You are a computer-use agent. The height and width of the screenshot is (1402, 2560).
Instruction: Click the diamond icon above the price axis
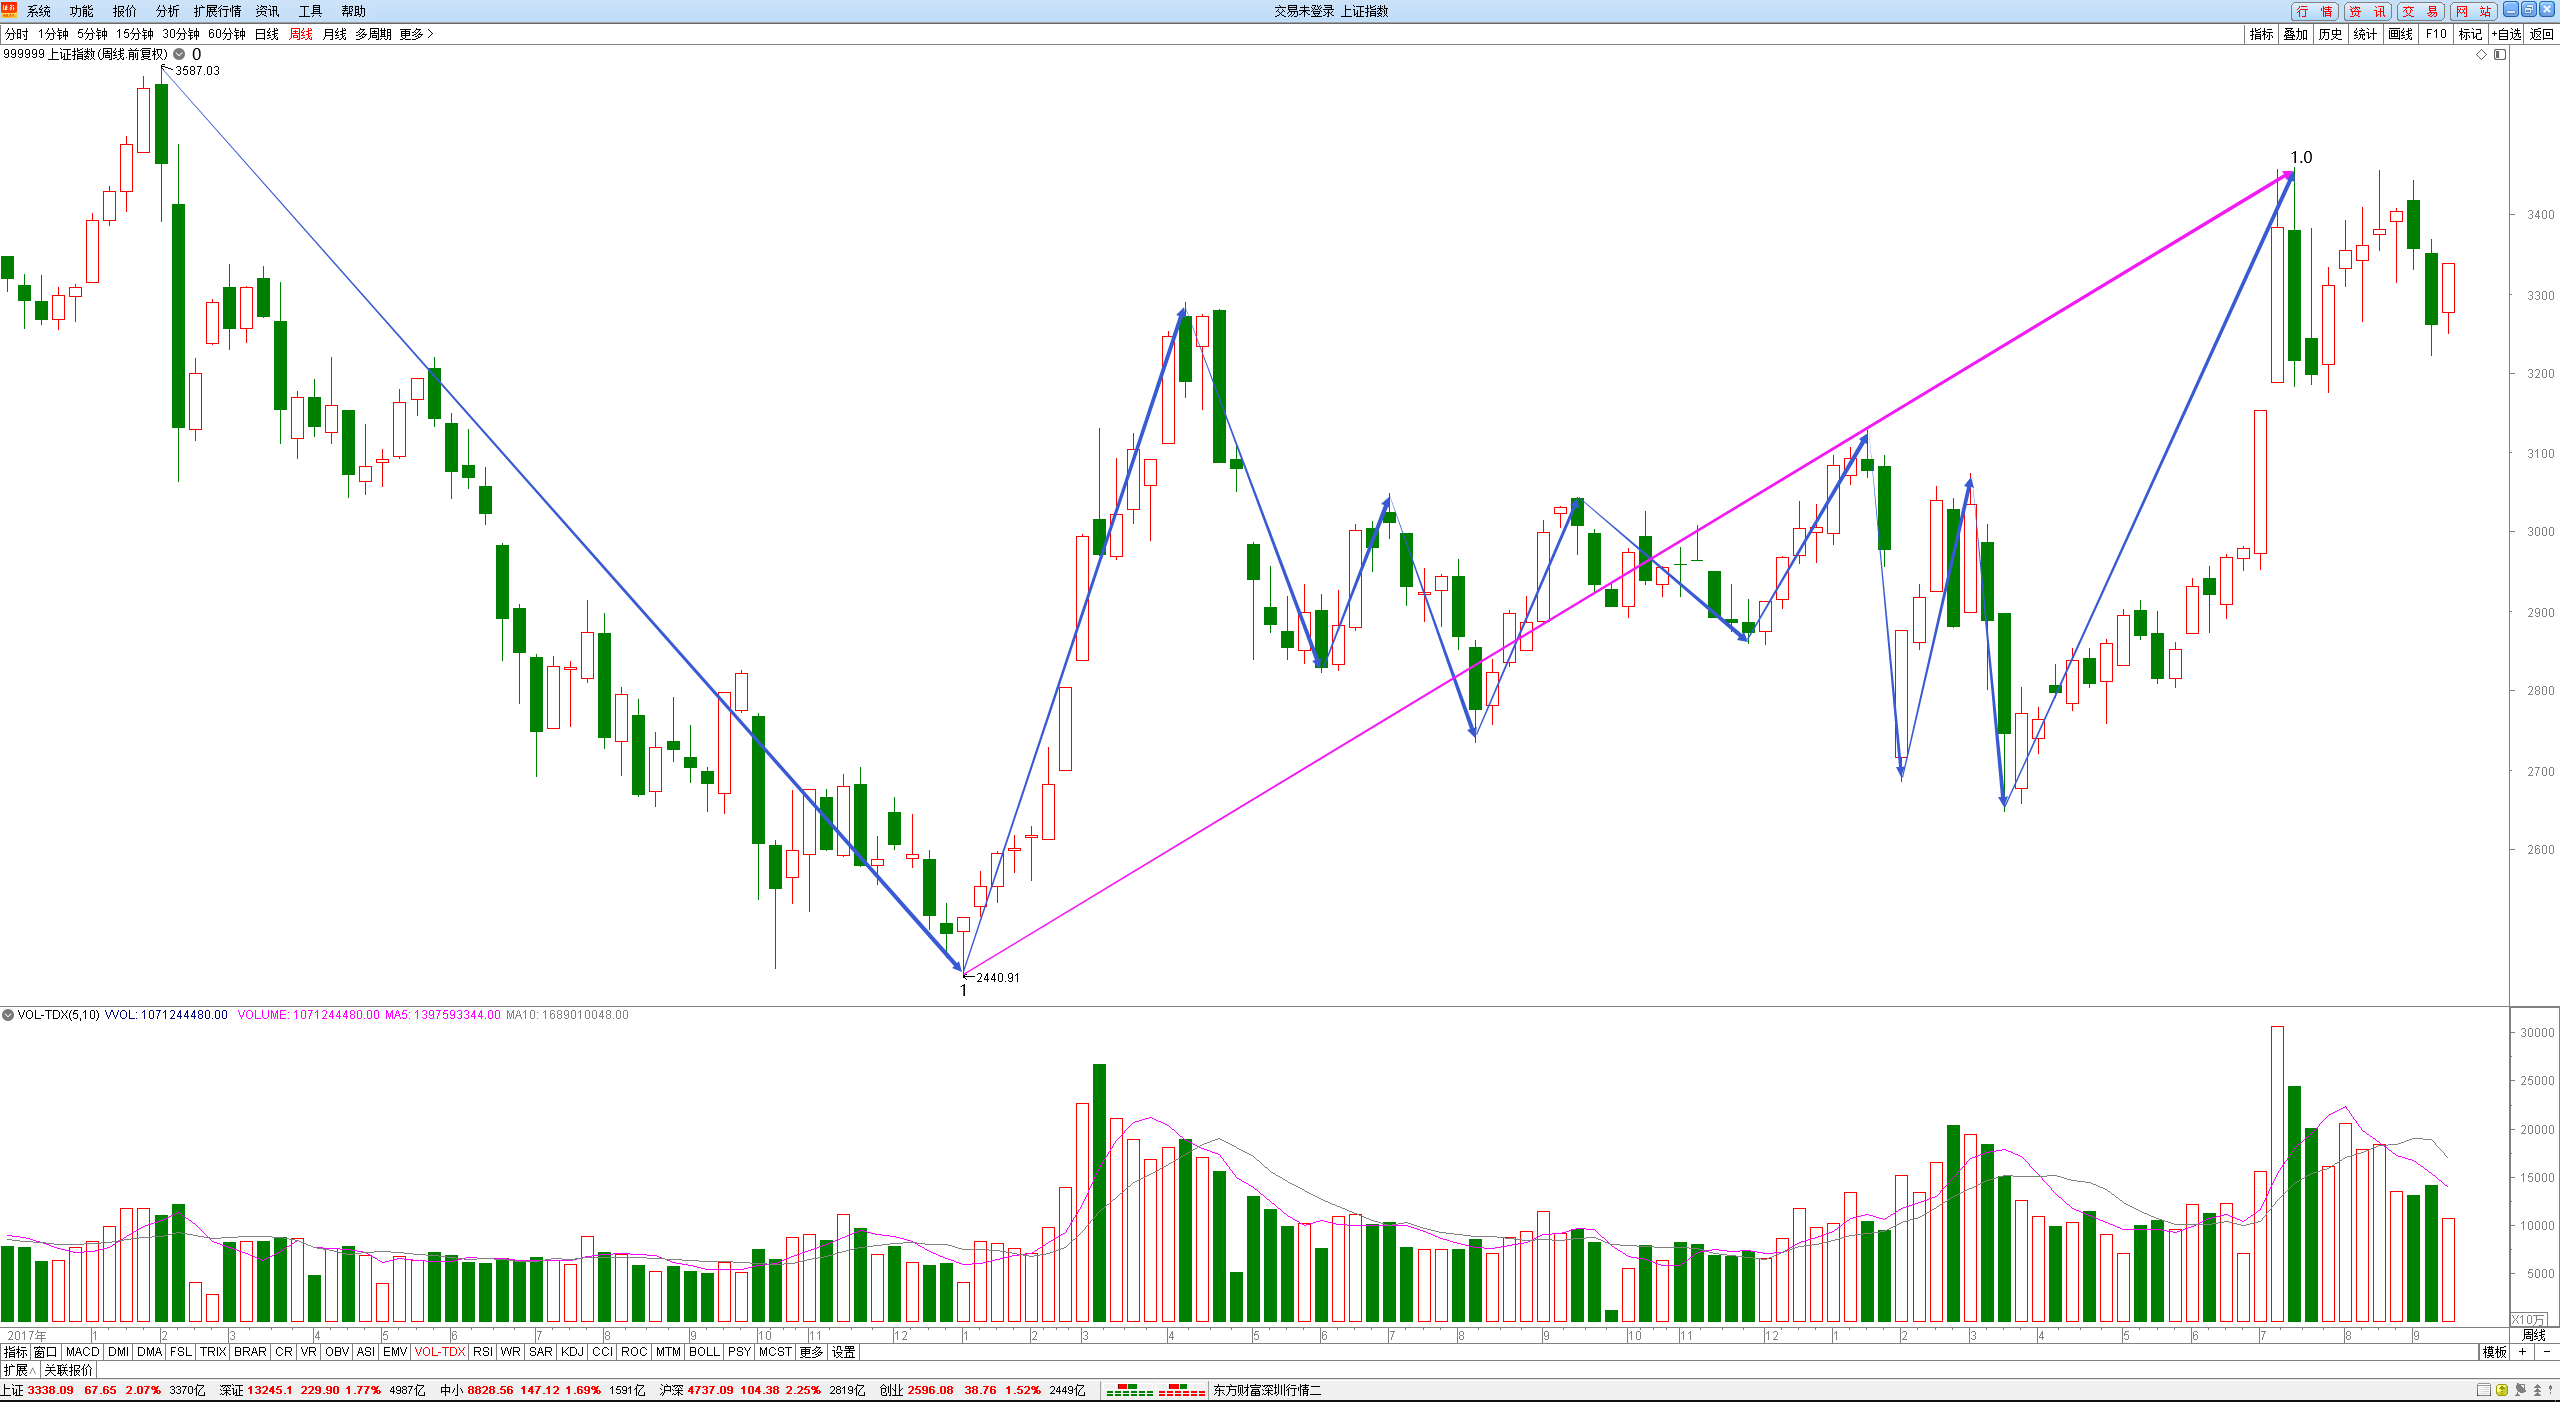tap(2481, 54)
